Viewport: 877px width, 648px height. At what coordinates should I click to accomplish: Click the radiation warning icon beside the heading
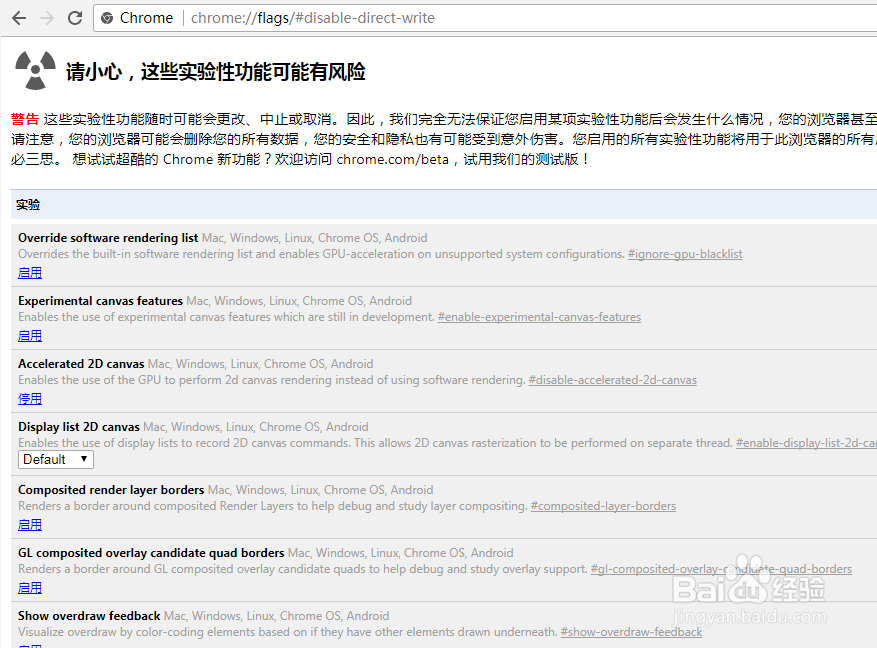point(35,70)
